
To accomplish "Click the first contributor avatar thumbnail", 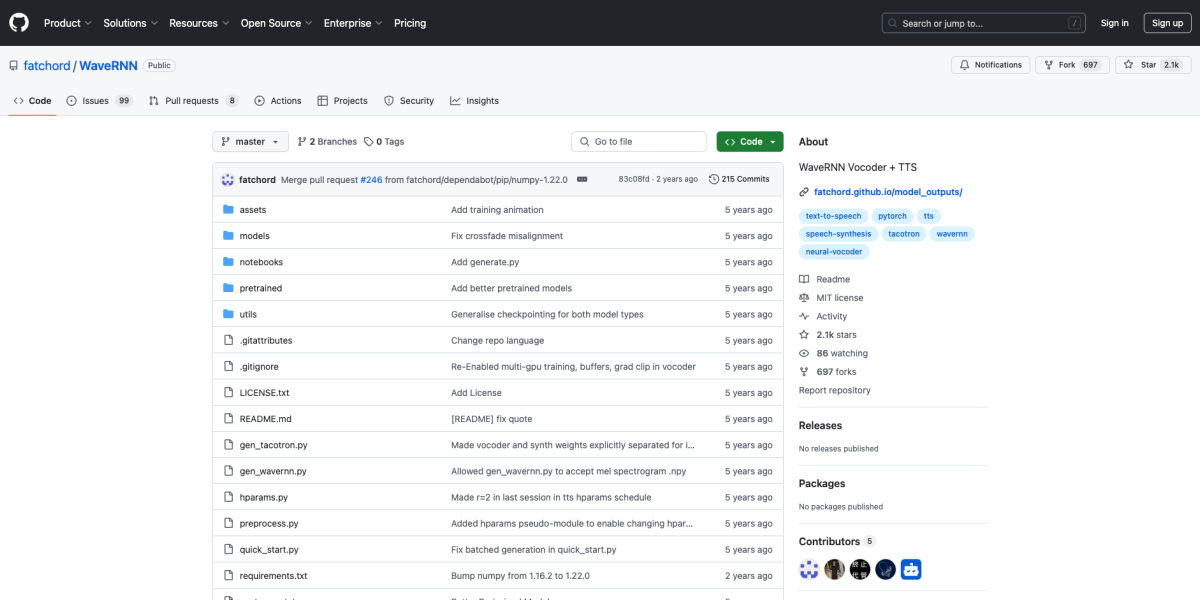I will point(809,570).
